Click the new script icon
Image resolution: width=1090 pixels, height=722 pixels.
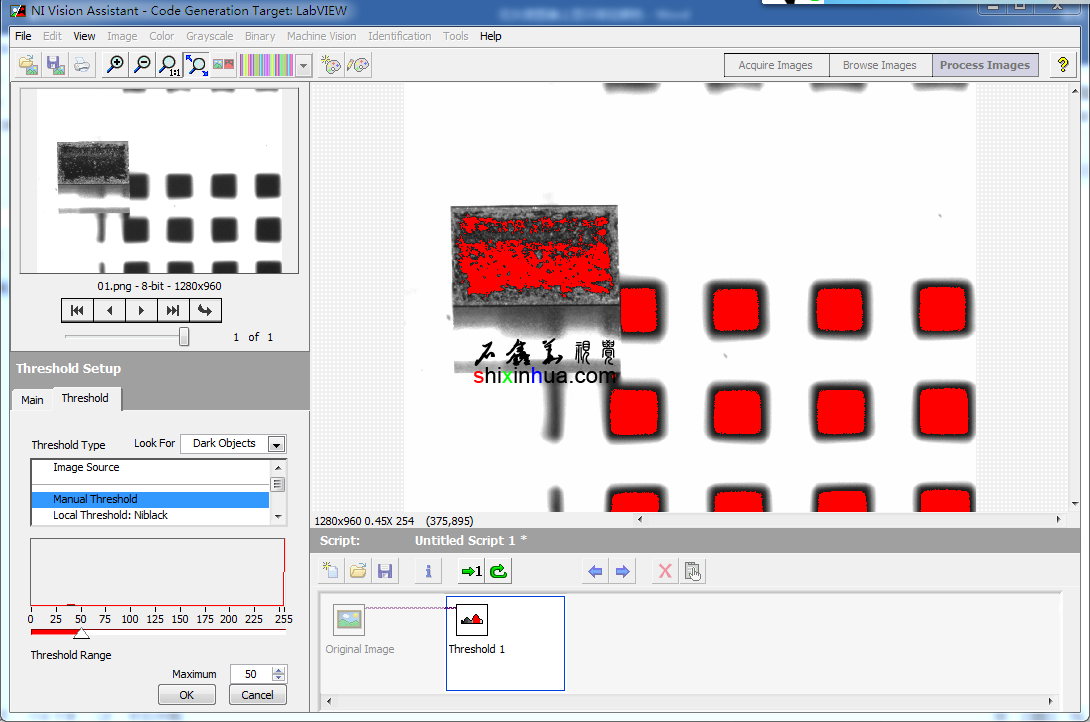coord(331,571)
